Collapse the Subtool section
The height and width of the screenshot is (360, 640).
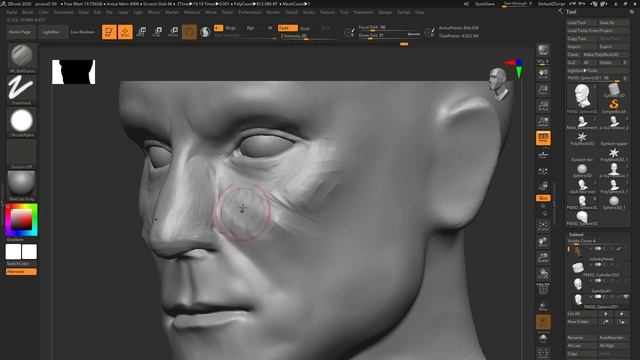coord(576,235)
